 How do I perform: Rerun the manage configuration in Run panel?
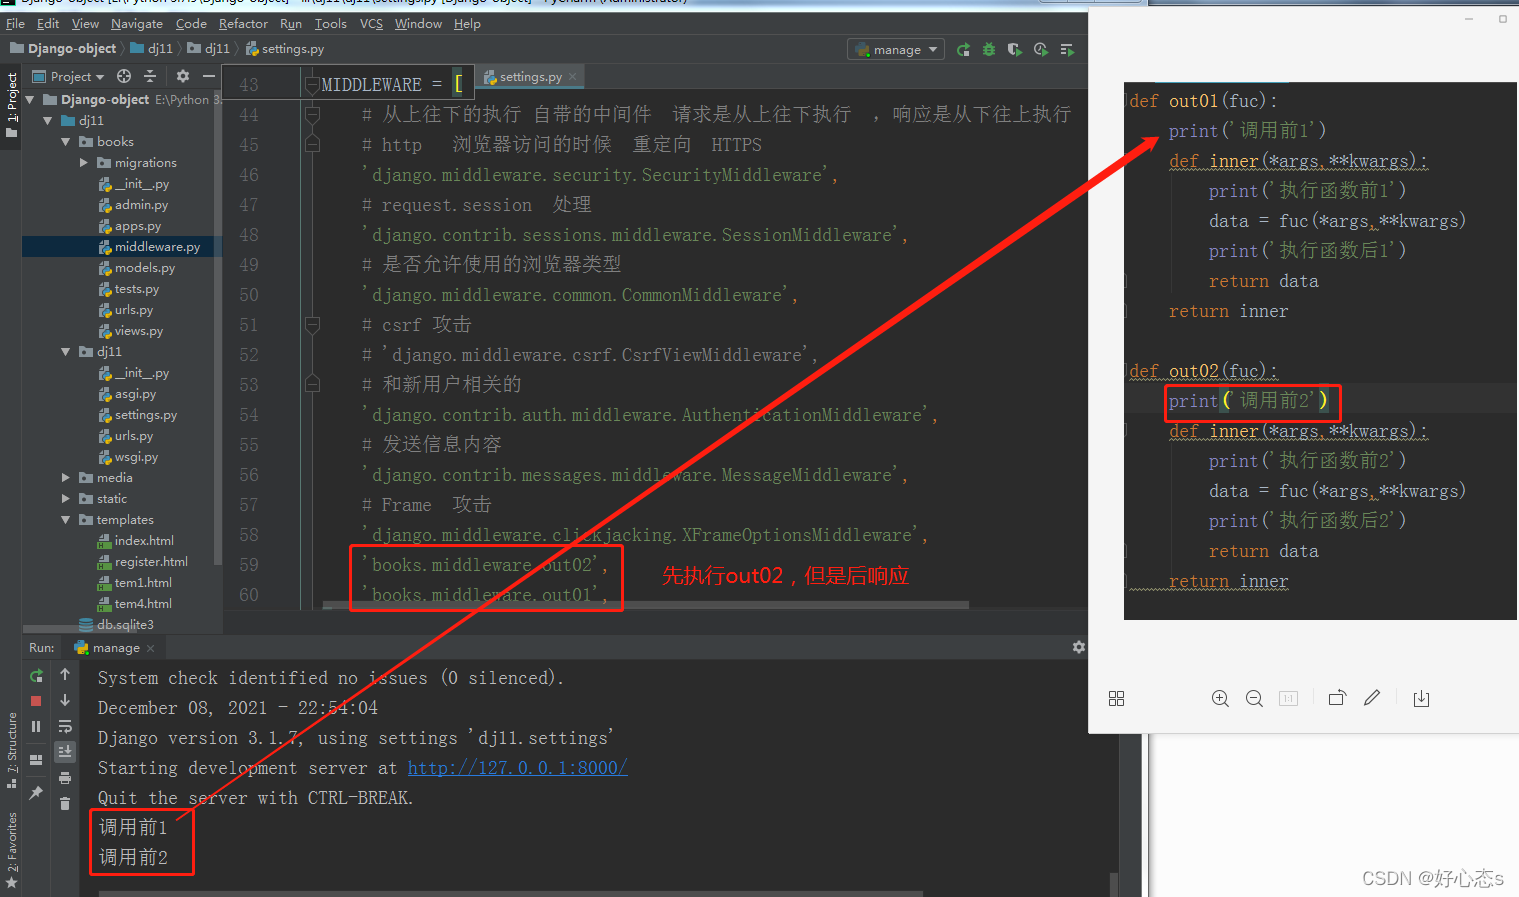(36, 675)
